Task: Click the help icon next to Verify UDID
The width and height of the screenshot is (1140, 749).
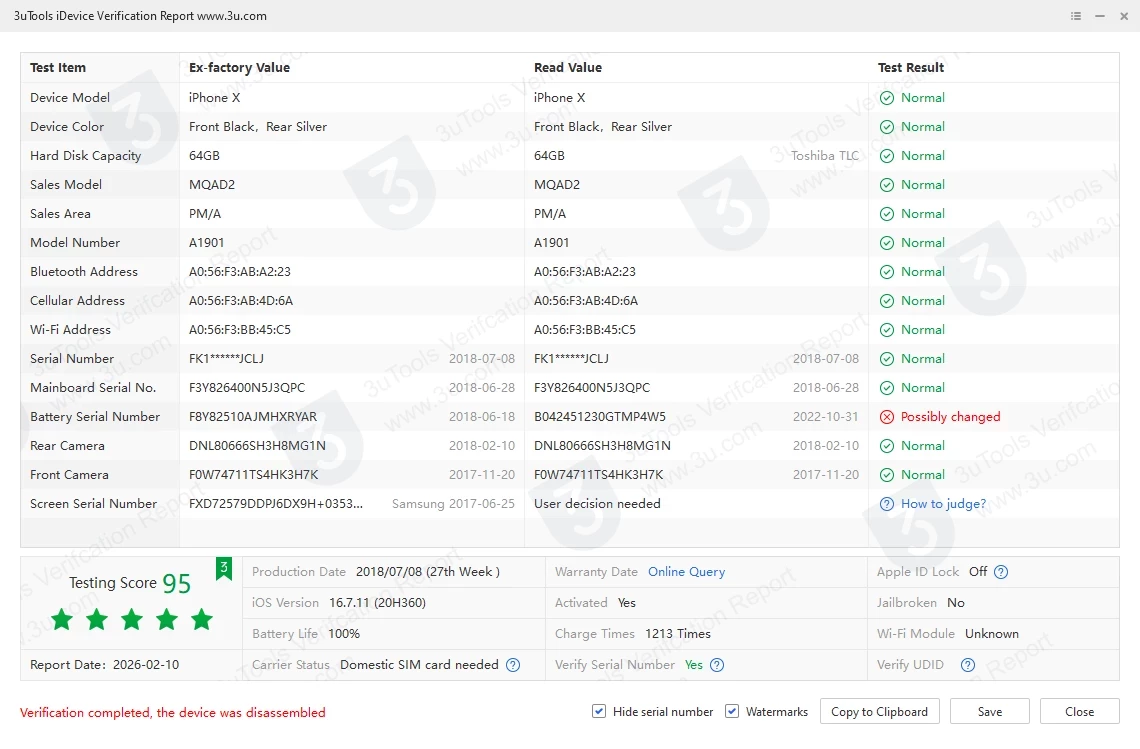Action: pos(967,665)
